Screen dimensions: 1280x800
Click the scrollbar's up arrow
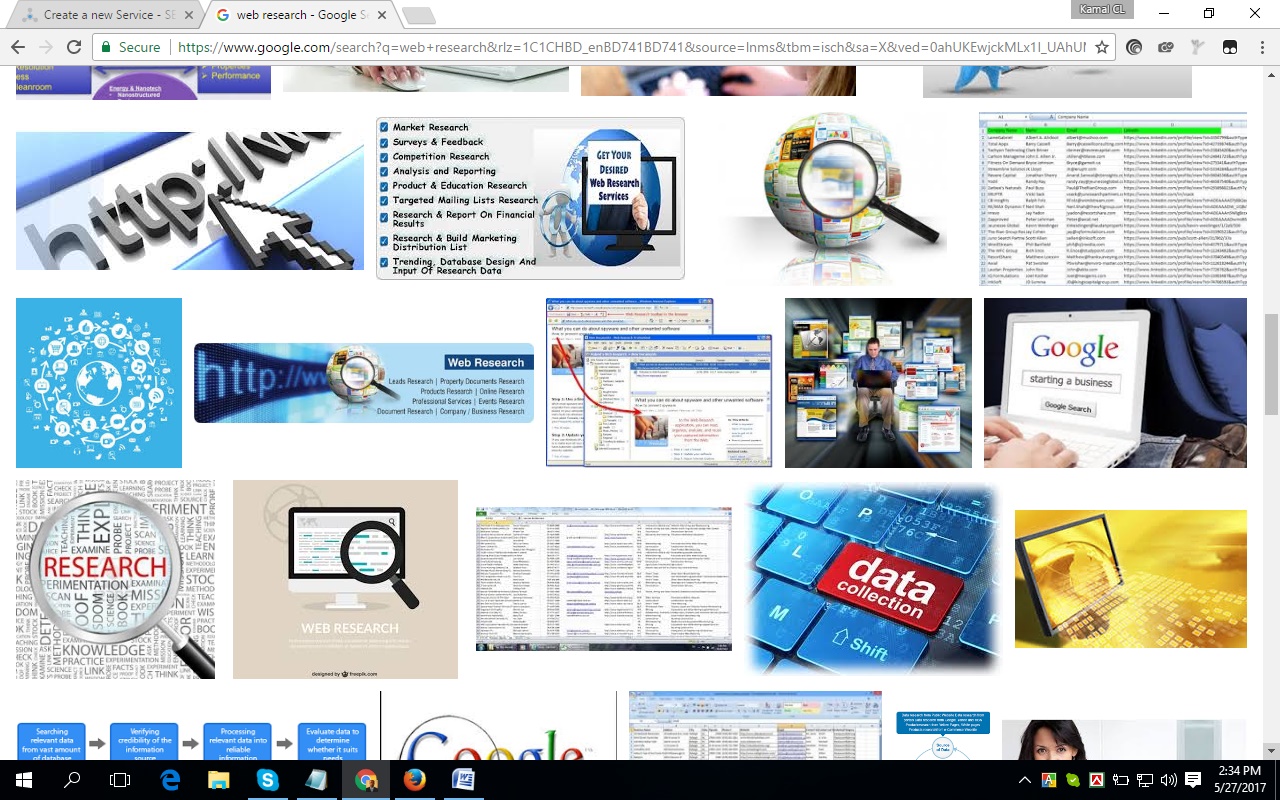point(1271,75)
